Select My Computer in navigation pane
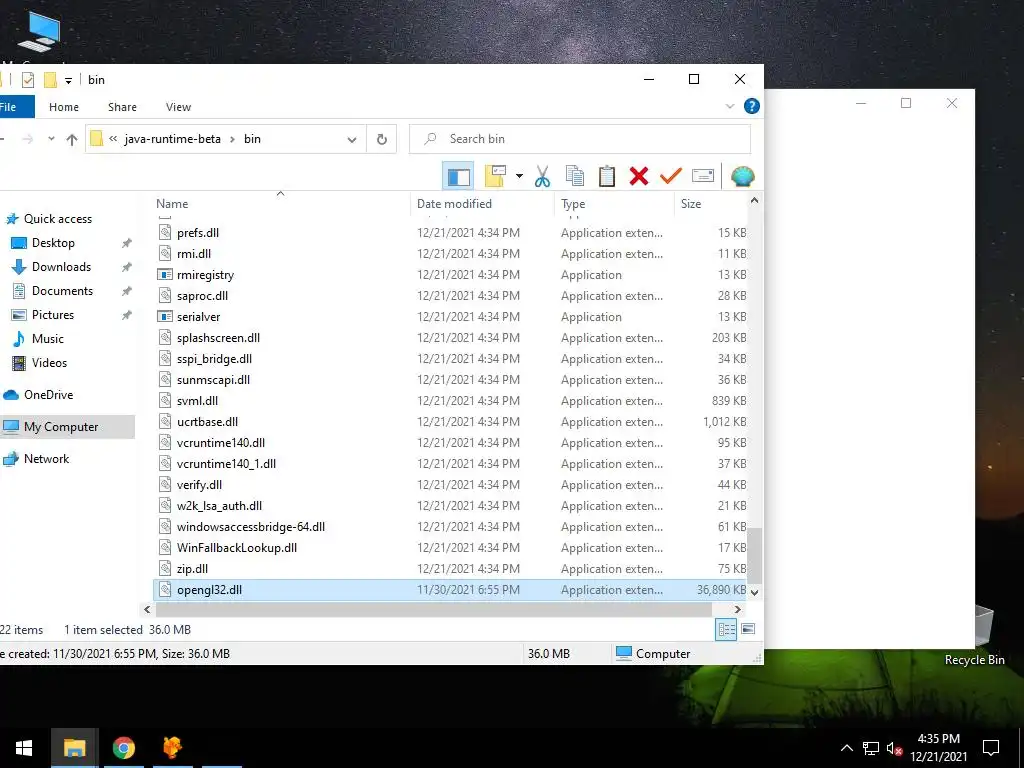 coord(61,427)
